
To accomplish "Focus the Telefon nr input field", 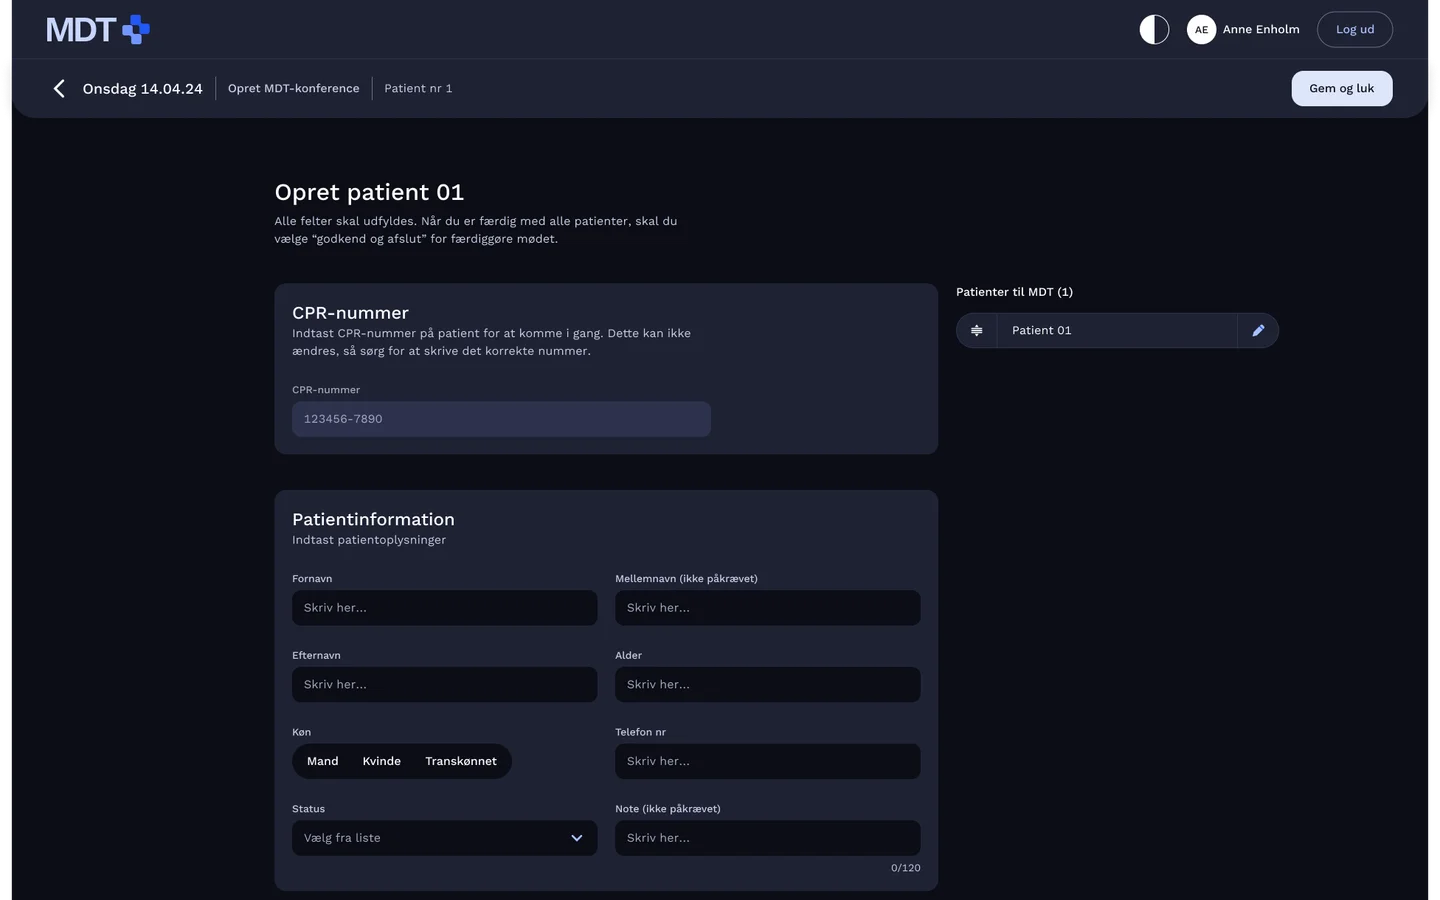I will (768, 762).
